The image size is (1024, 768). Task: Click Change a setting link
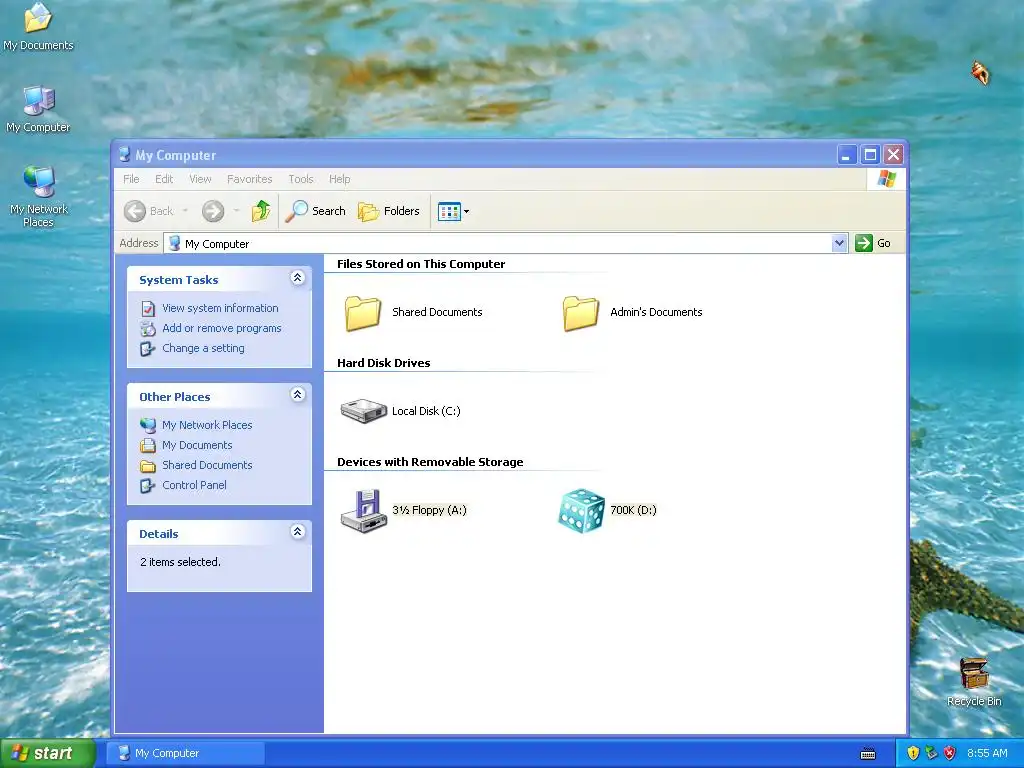click(x=204, y=349)
